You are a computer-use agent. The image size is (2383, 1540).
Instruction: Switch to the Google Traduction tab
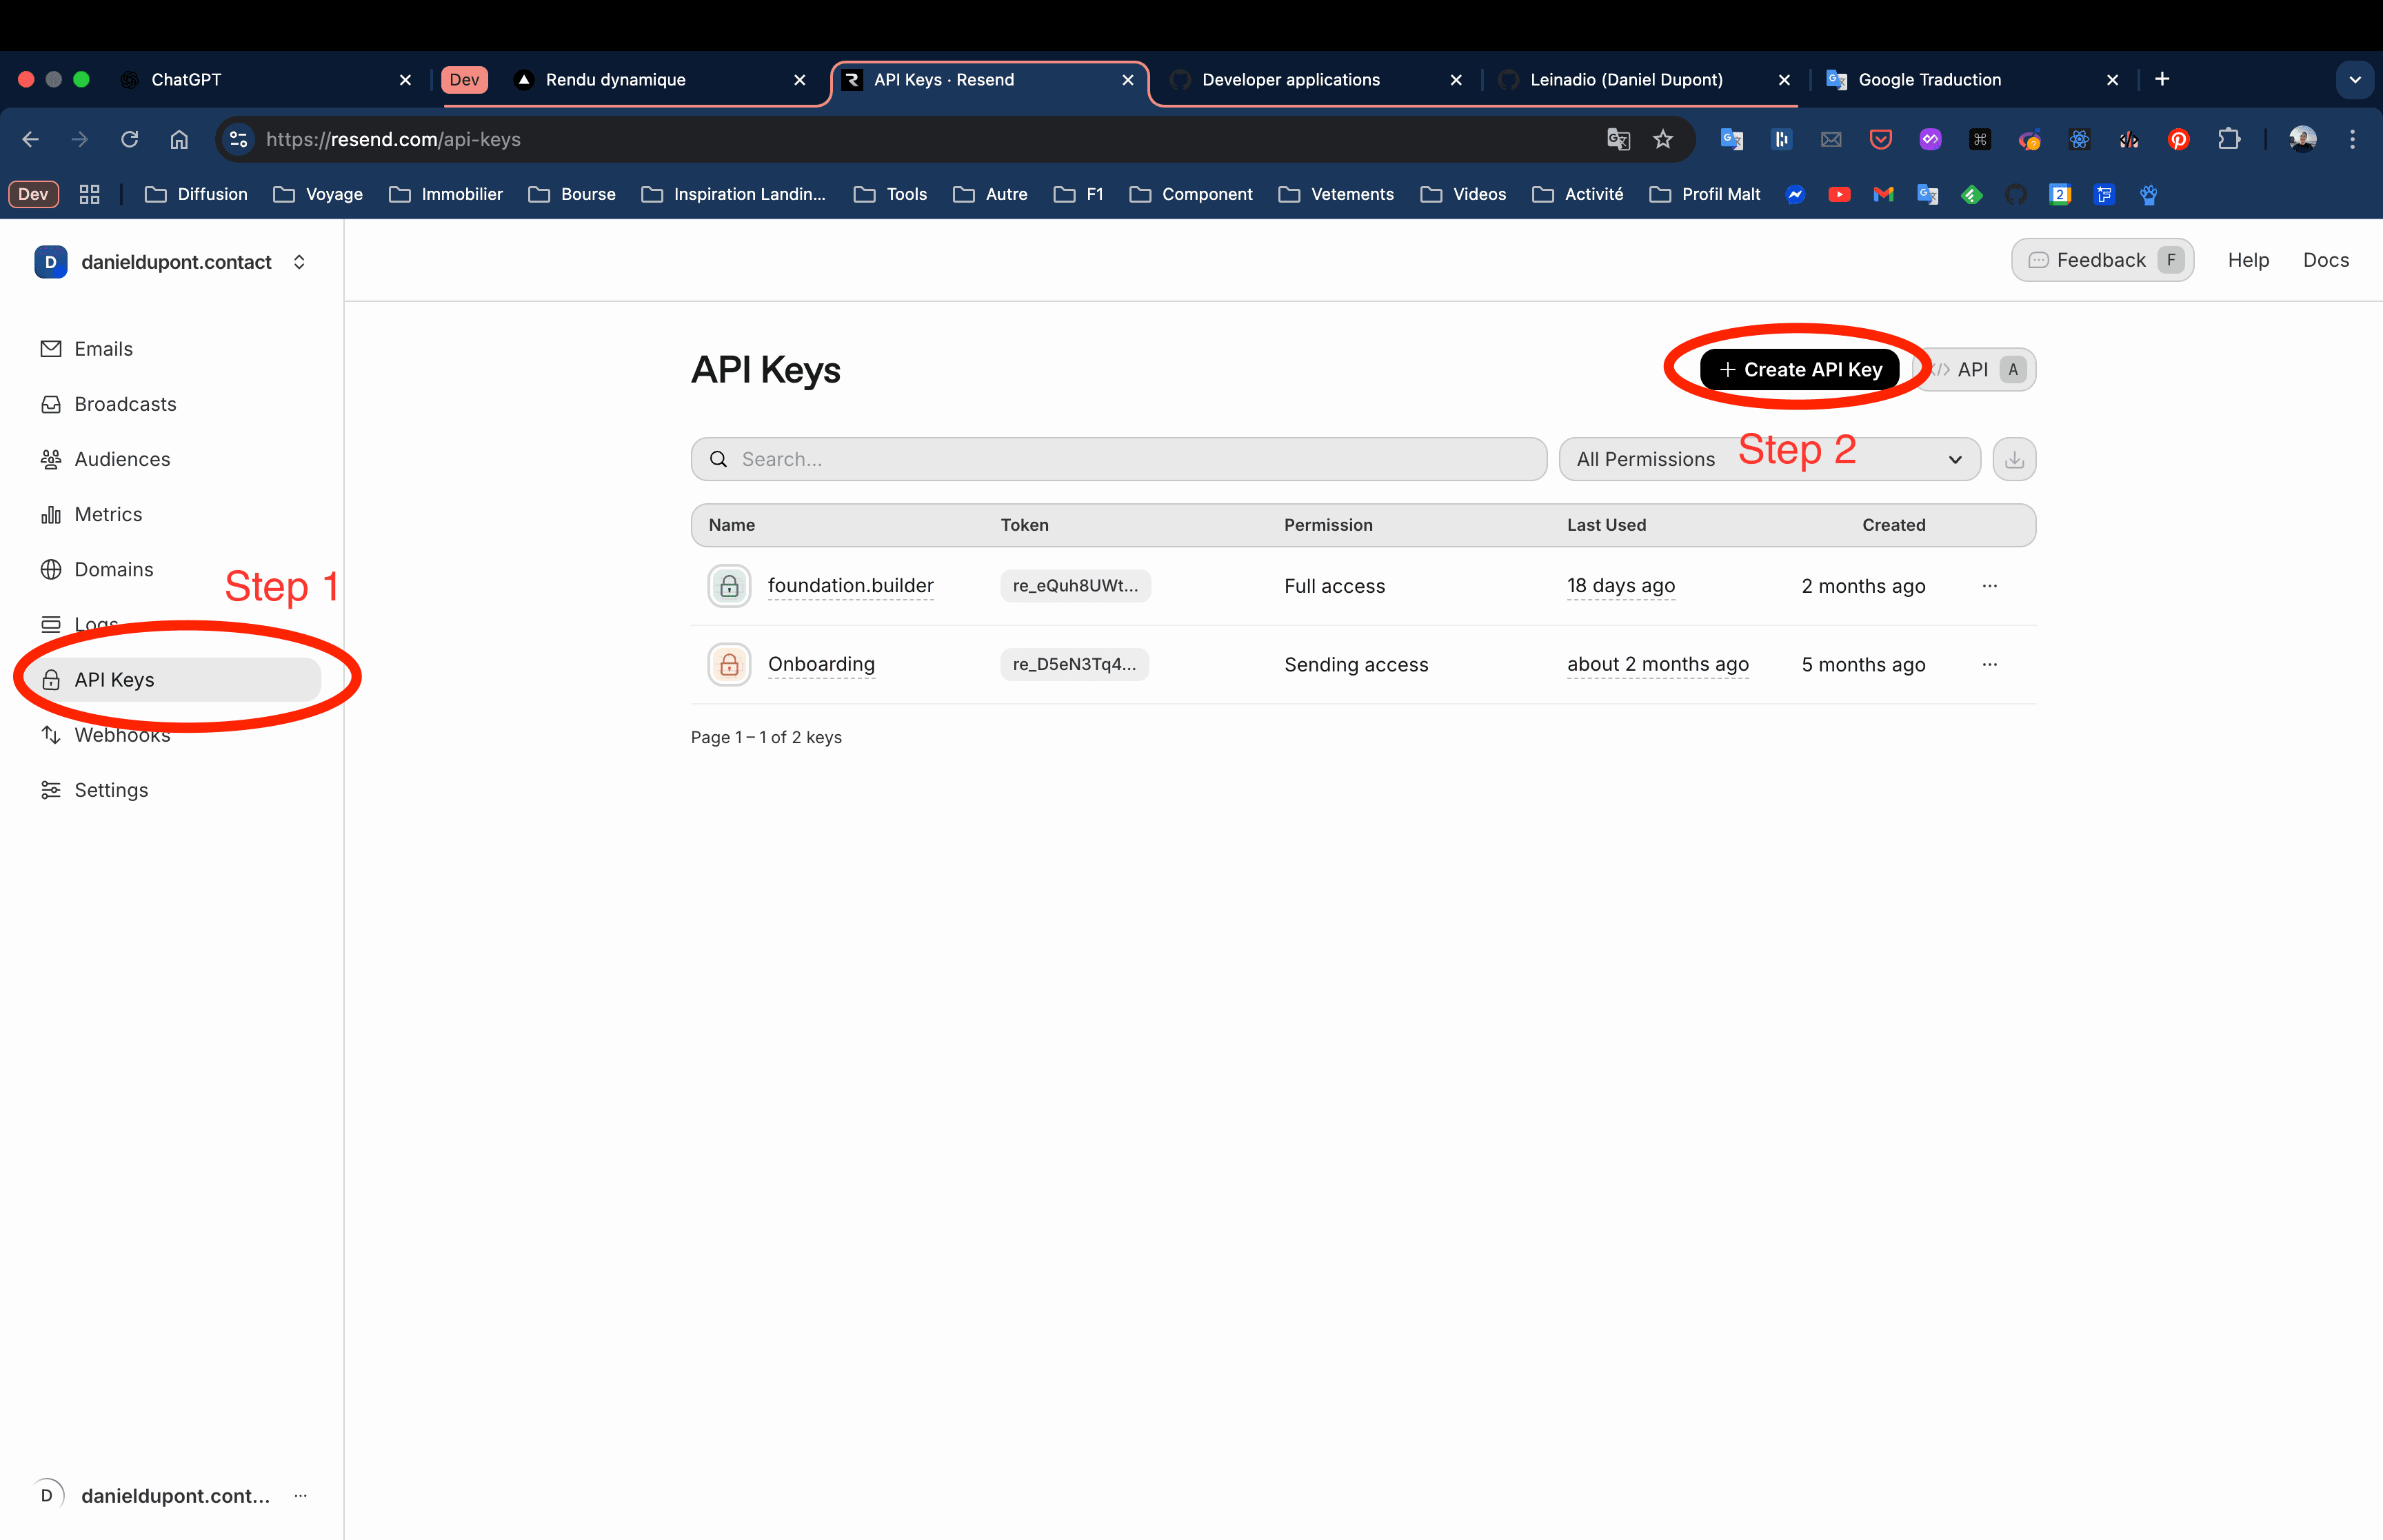pos(1929,80)
